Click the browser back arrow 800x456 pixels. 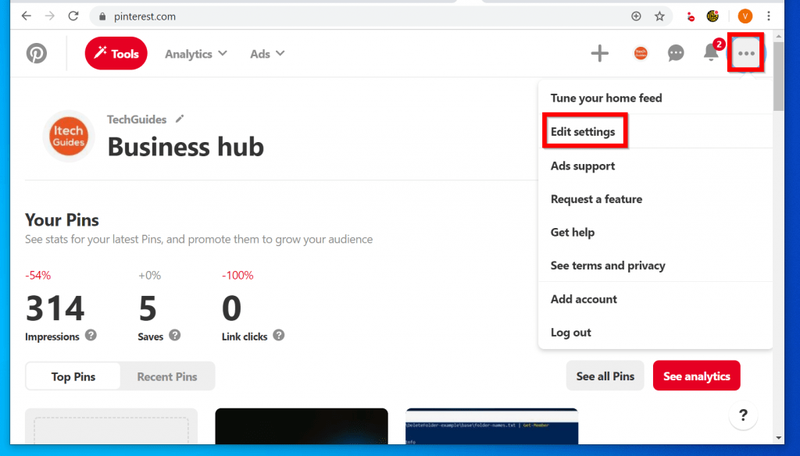pos(26,16)
